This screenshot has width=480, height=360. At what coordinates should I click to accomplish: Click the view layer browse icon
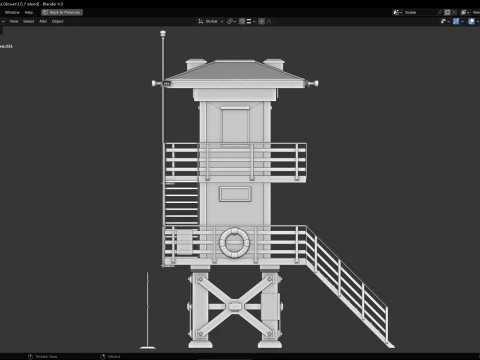(465, 12)
